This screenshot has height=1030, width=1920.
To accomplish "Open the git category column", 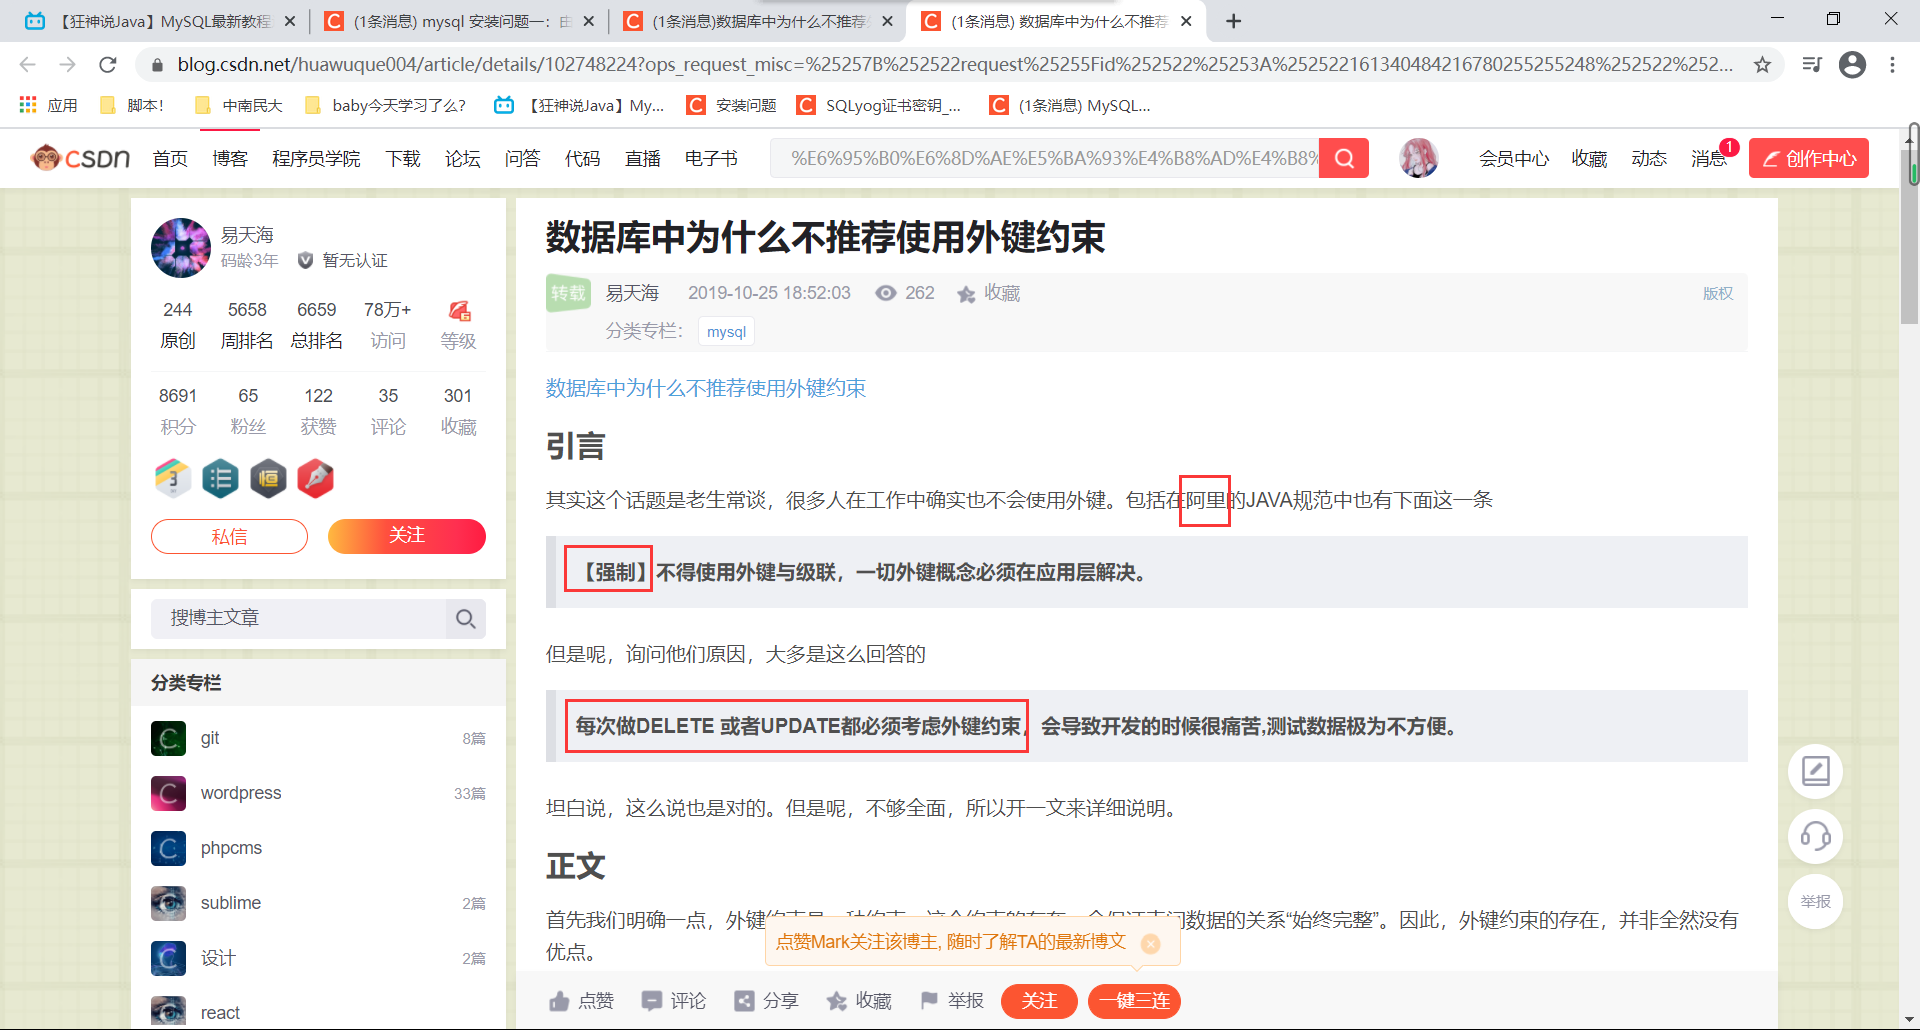I will pos(318,738).
